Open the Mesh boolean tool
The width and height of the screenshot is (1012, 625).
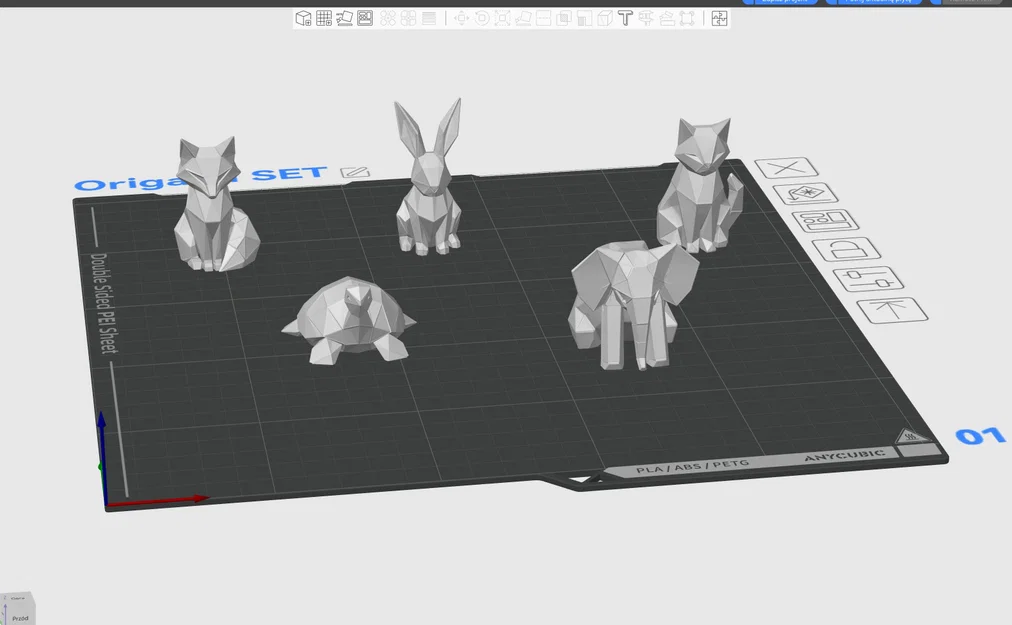pyautogui.click(x=564, y=18)
